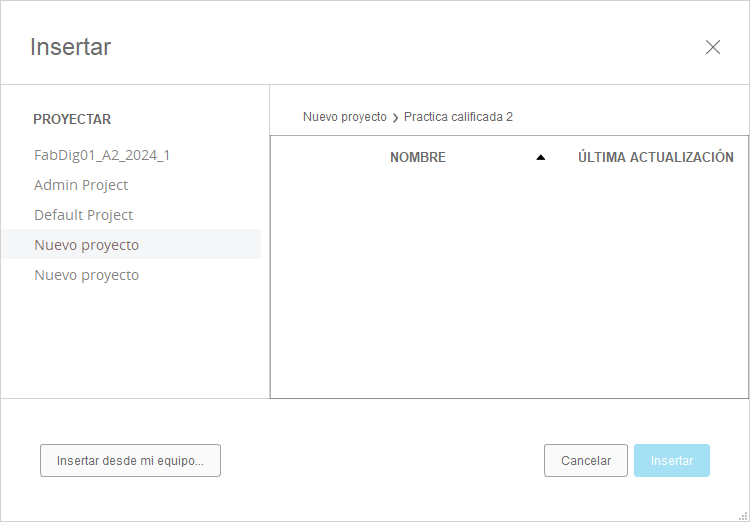The height and width of the screenshot is (522, 750).
Task: Click the breadcrumb chevron separator arrow
Action: pyautogui.click(x=395, y=118)
